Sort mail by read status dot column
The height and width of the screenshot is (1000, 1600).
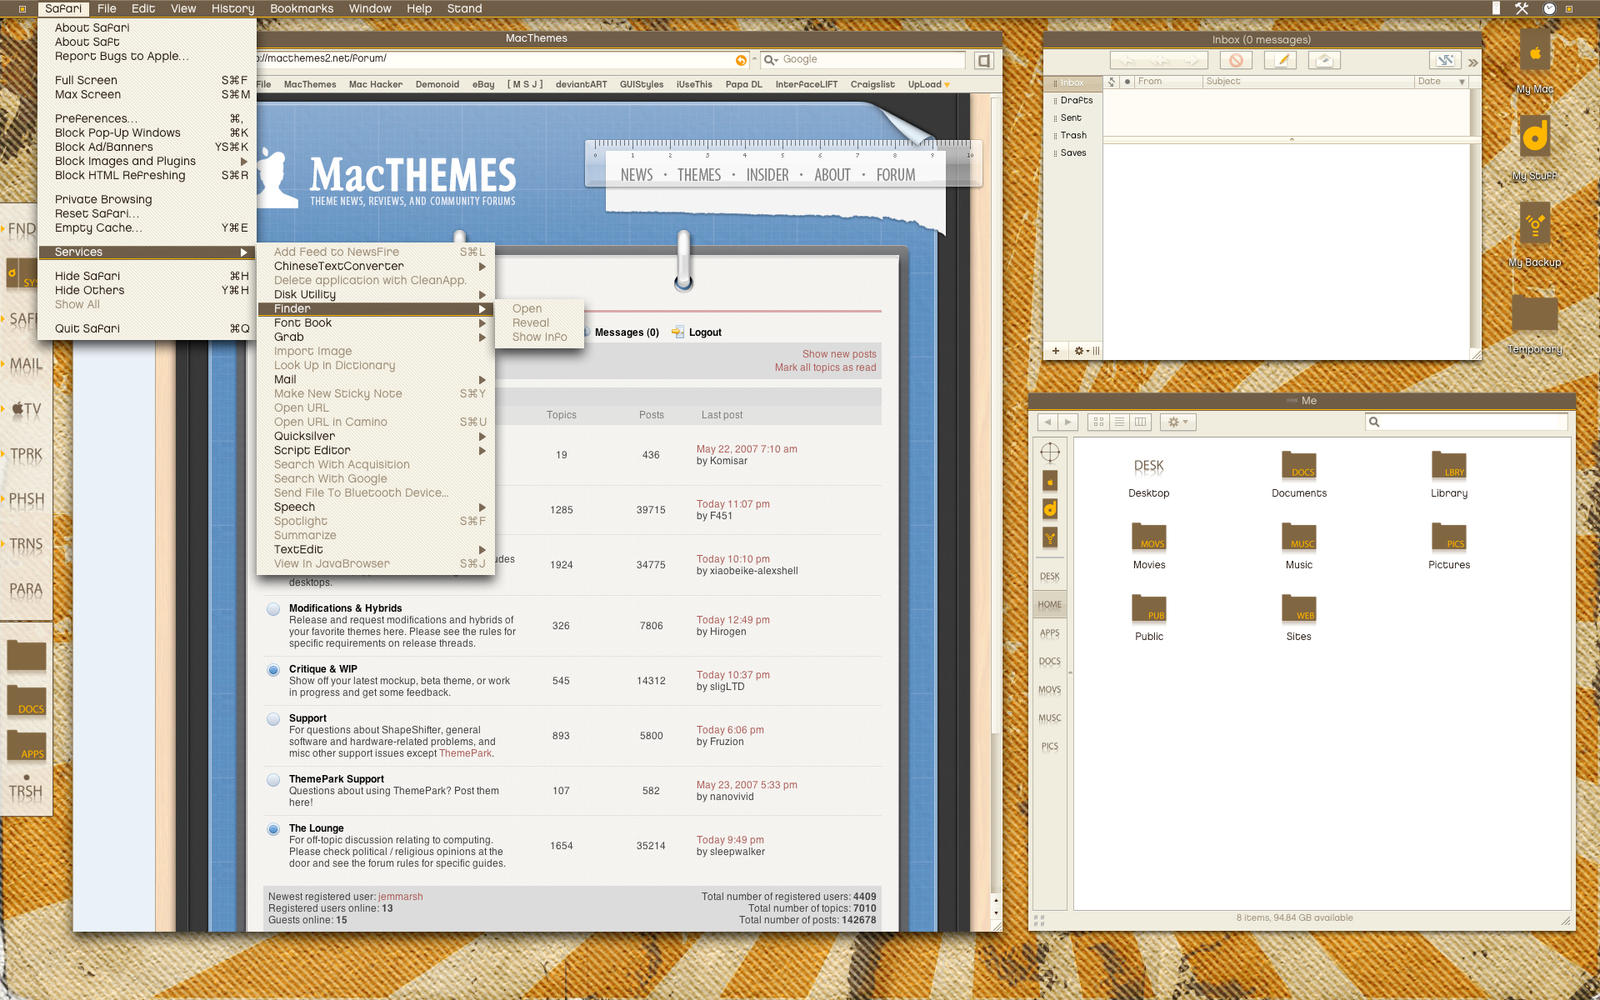1128,82
